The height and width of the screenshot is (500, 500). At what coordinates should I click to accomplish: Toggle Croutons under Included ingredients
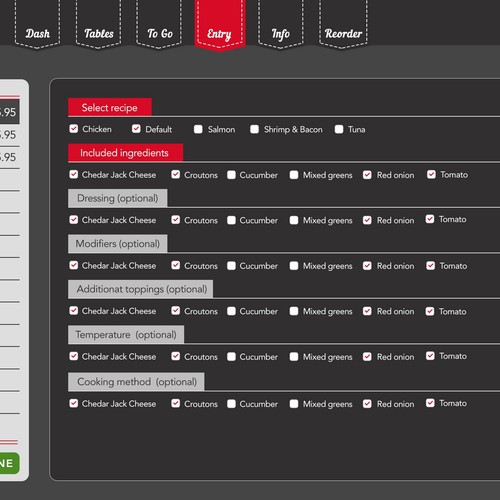pyautogui.click(x=176, y=174)
